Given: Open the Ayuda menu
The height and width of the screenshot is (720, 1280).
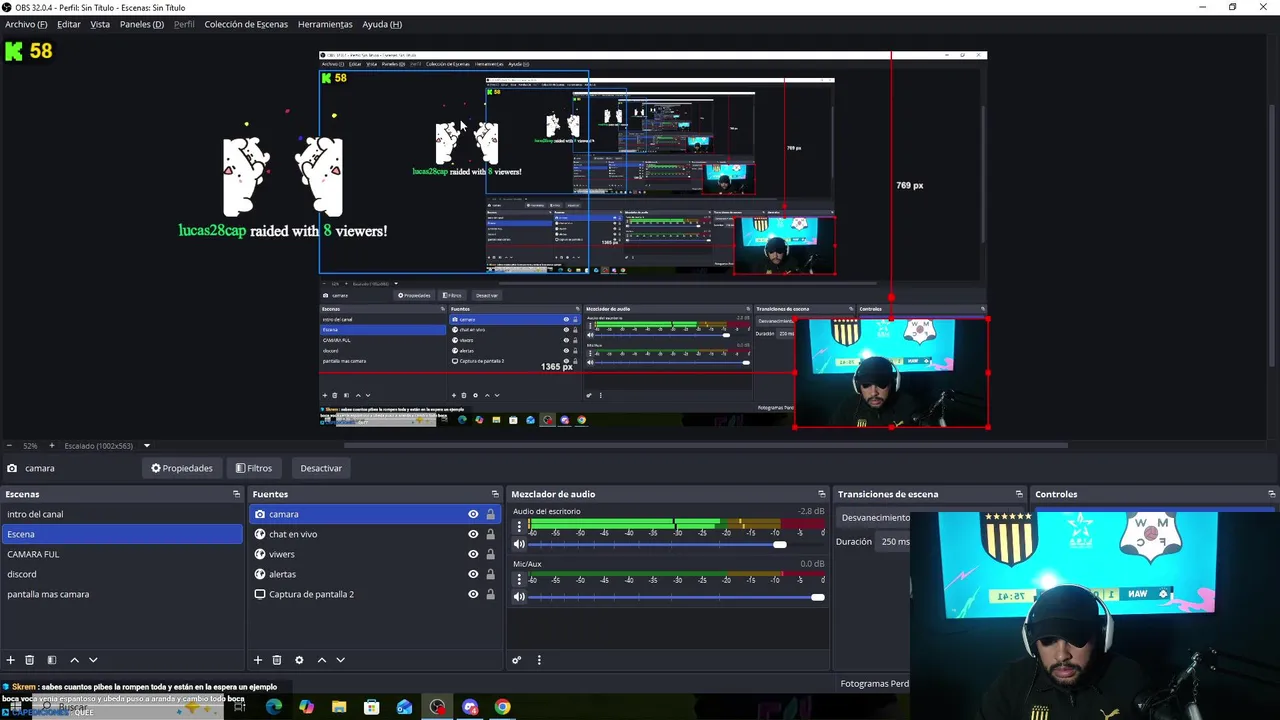Looking at the screenshot, I should point(382,24).
